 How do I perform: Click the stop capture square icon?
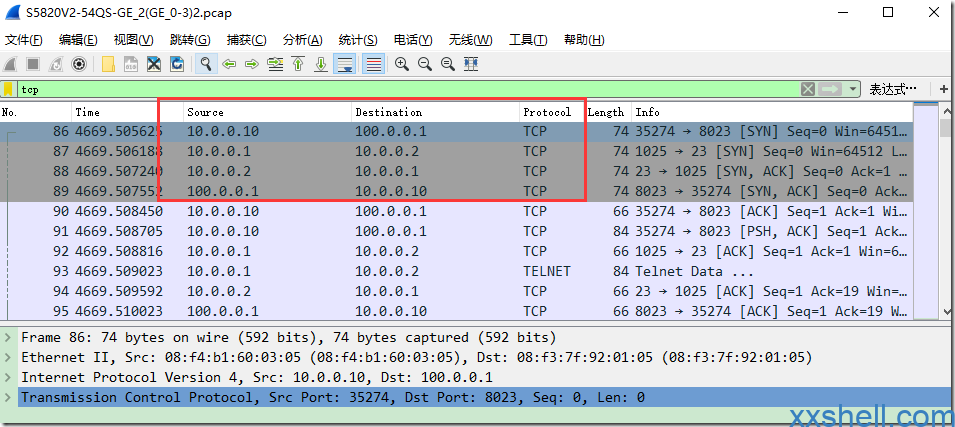pyautogui.click(x=33, y=64)
